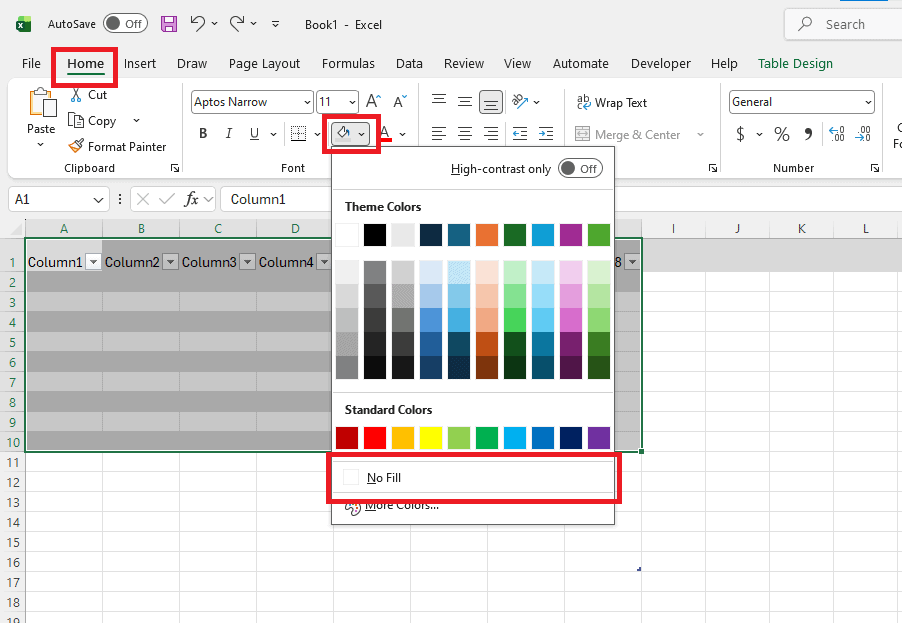The width and height of the screenshot is (902, 623).
Task: Click the Borders icon
Action: tap(298, 133)
